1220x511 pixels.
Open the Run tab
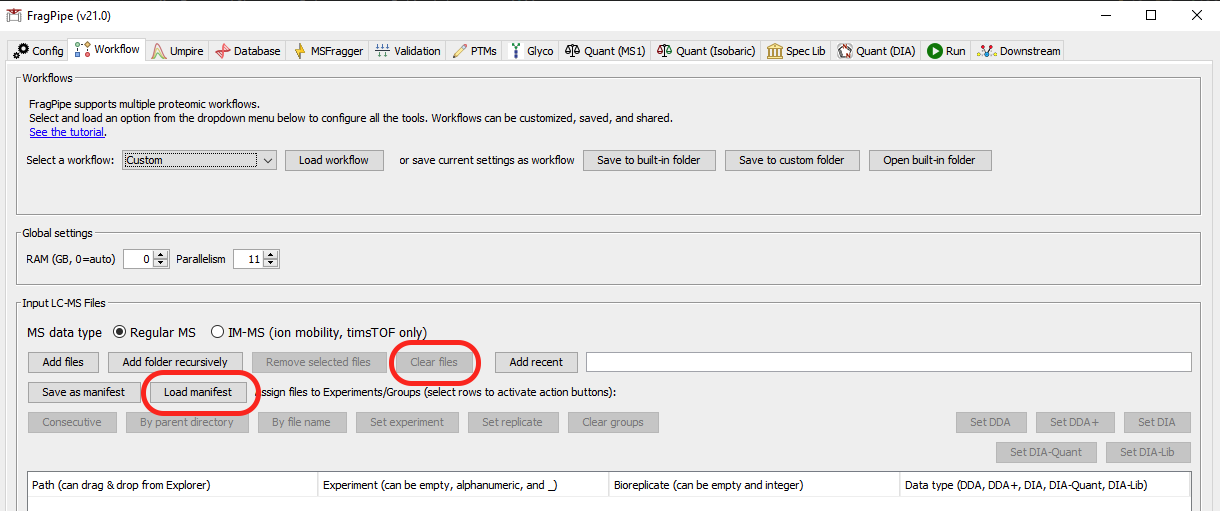[x=946, y=51]
